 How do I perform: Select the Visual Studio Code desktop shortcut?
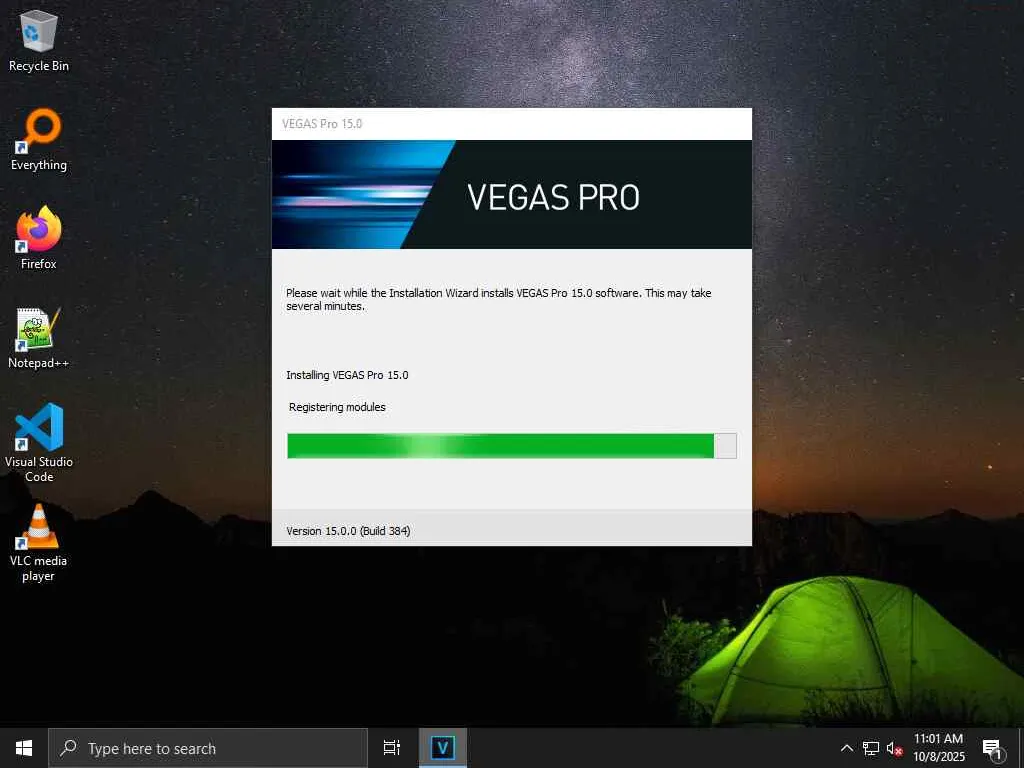[x=39, y=443]
